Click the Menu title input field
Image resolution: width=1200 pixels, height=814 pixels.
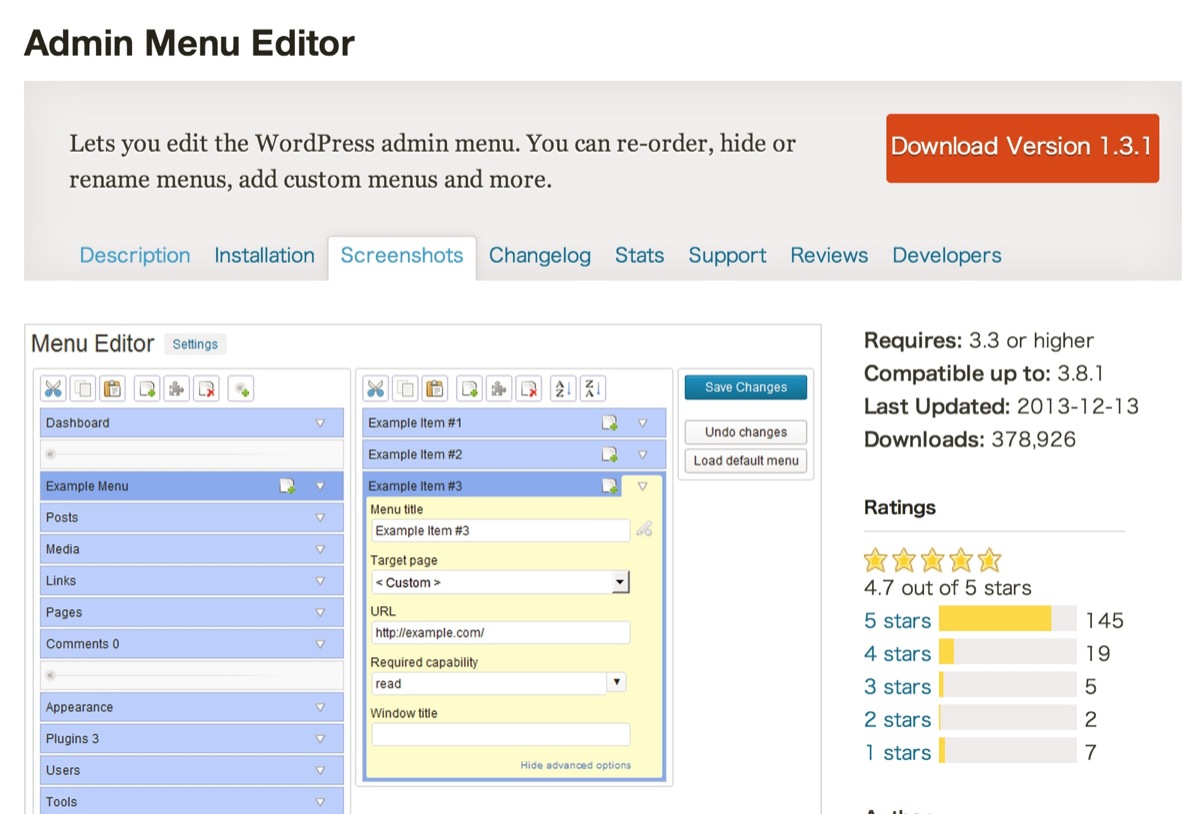[x=501, y=531]
